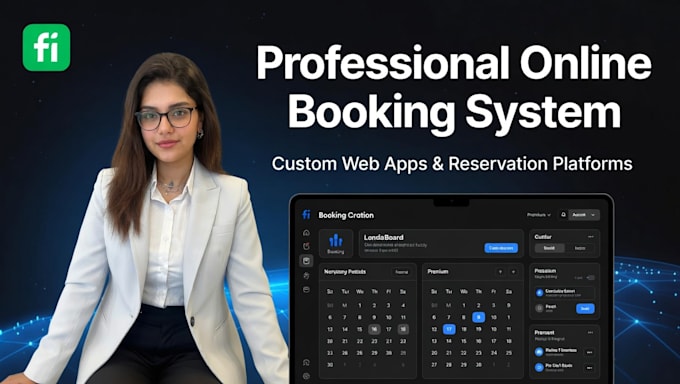Screen dimensions: 680x384
Task: Click the blue fi logo in dashboard header
Action: [x=306, y=215]
